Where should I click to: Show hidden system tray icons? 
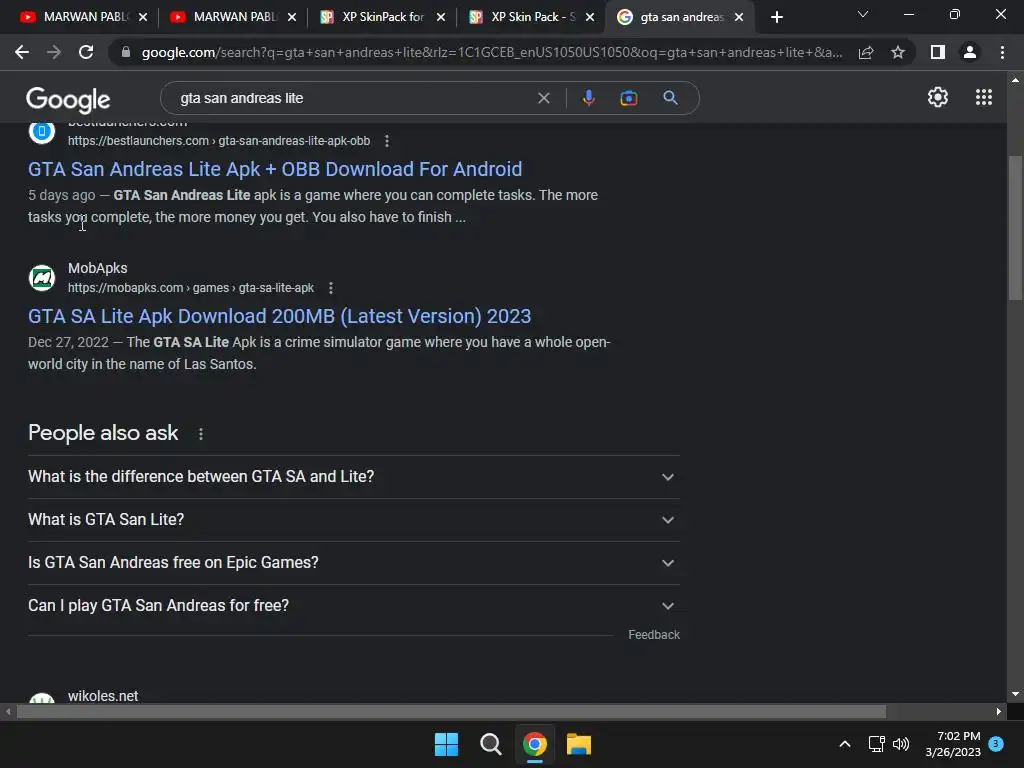coord(844,744)
